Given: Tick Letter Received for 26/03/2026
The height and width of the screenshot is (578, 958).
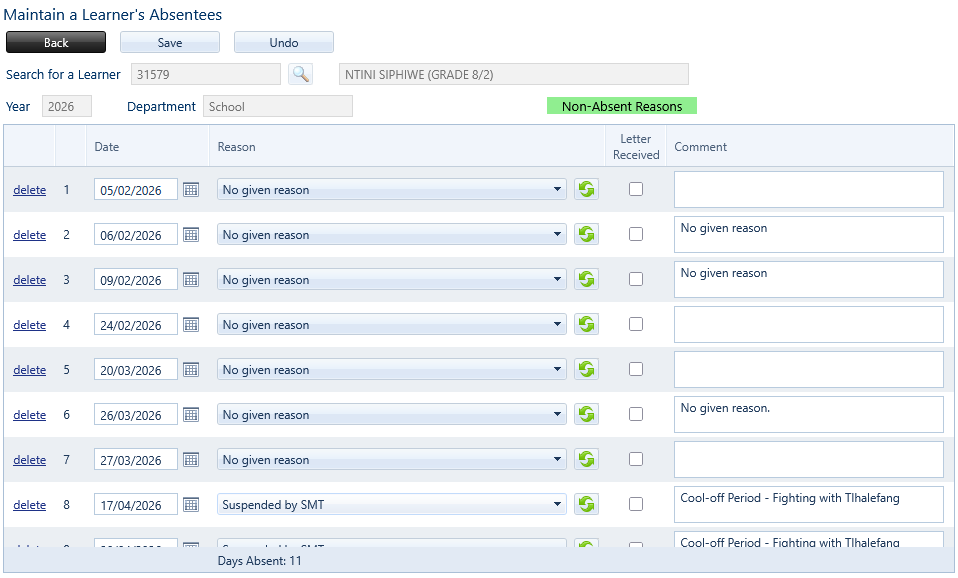Looking at the screenshot, I should click(636, 414).
